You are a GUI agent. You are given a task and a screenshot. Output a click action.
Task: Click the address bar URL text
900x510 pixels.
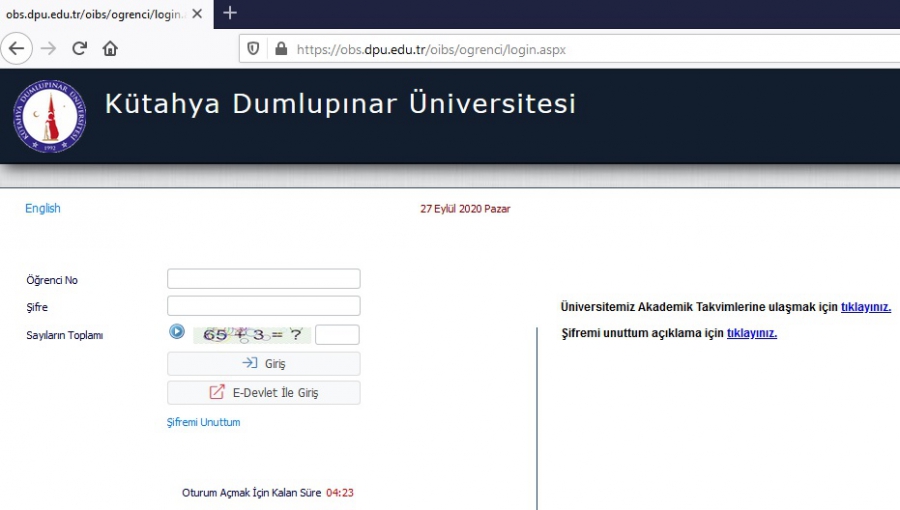click(x=431, y=49)
